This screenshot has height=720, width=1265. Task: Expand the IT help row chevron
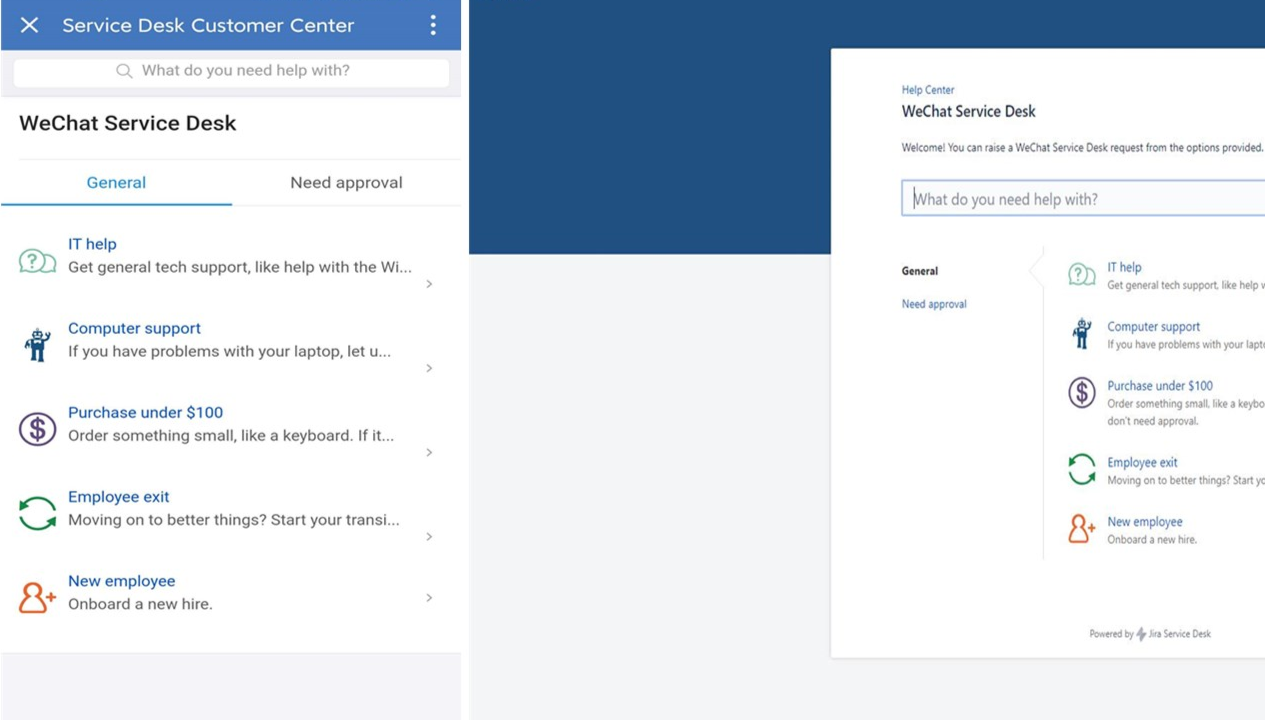430,284
